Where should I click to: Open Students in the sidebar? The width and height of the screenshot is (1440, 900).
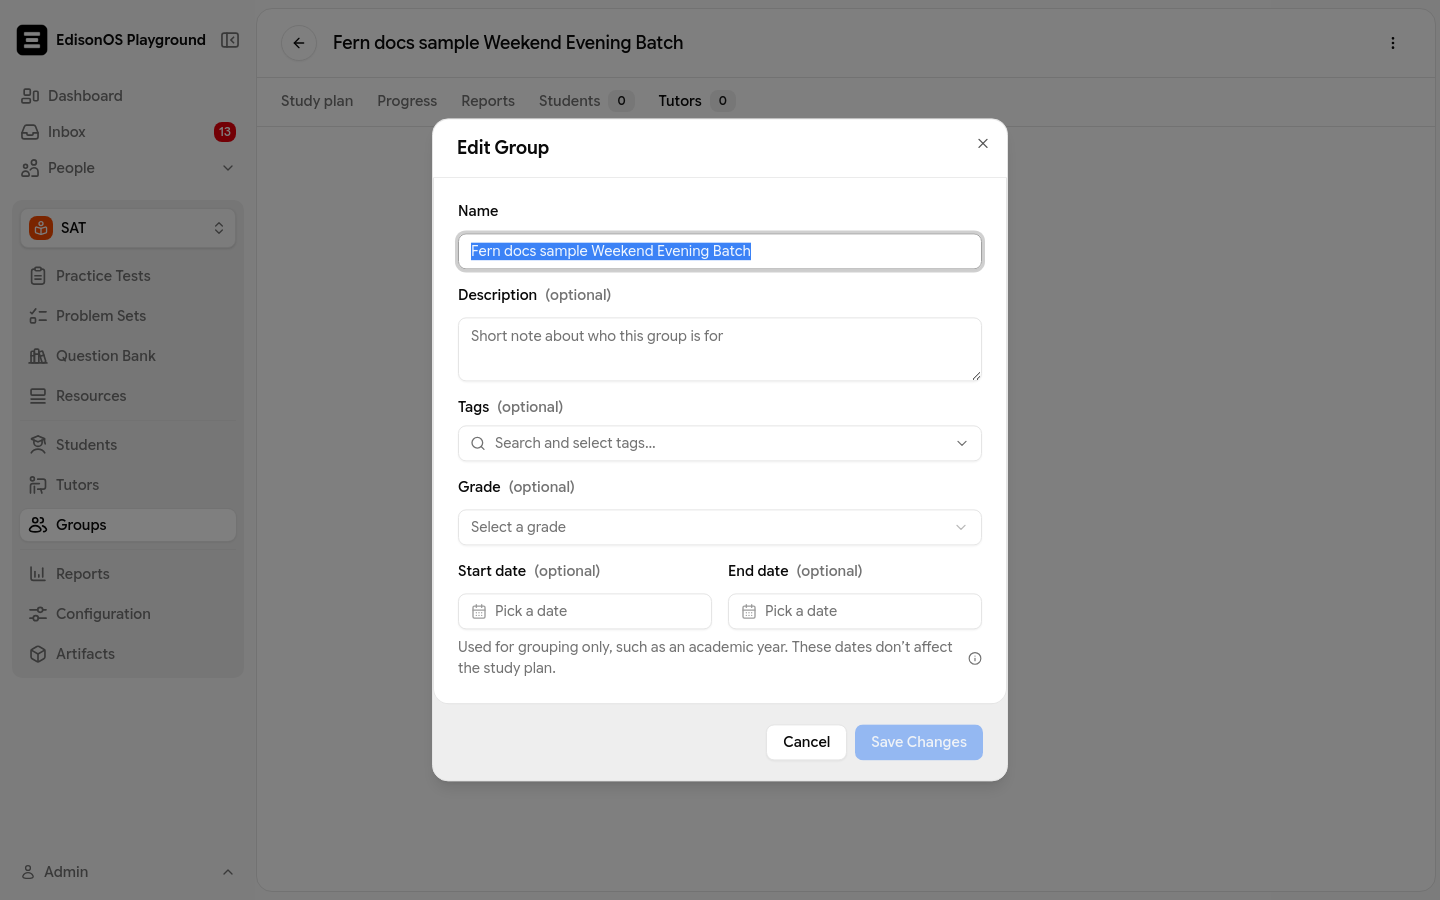tap(128, 445)
